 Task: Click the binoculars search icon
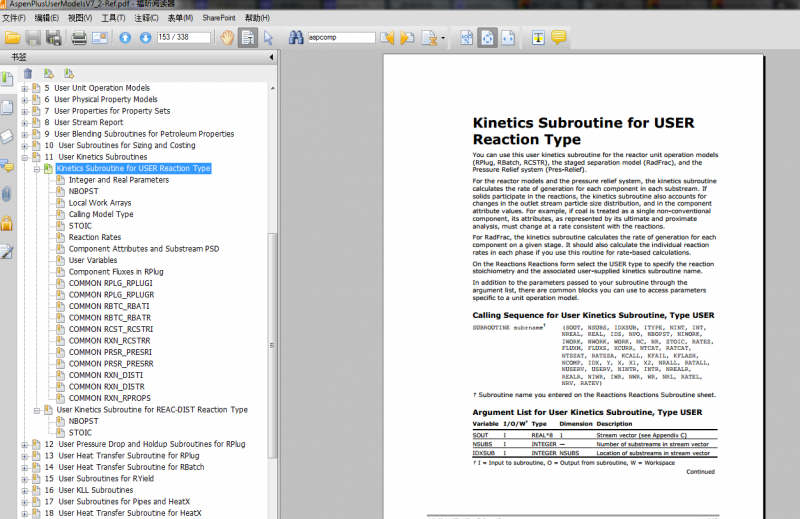coord(296,37)
